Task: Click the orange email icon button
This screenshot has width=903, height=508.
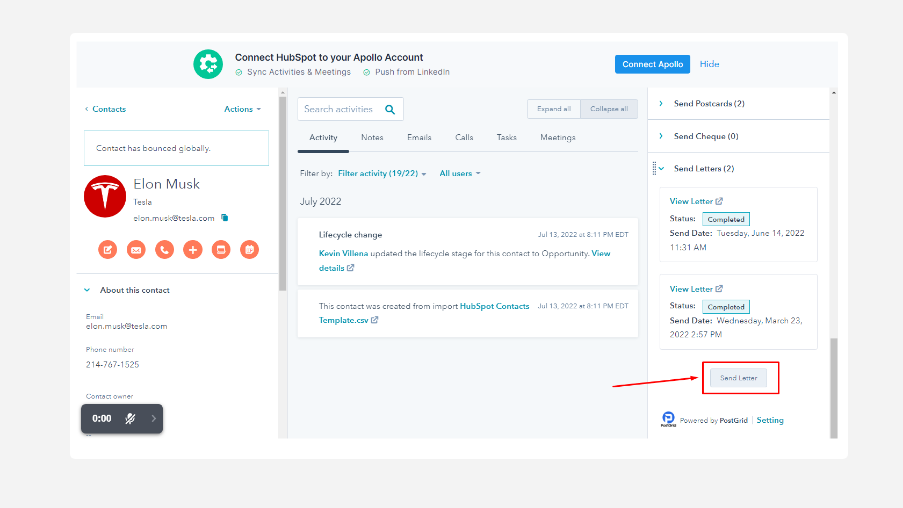Action: (136, 249)
